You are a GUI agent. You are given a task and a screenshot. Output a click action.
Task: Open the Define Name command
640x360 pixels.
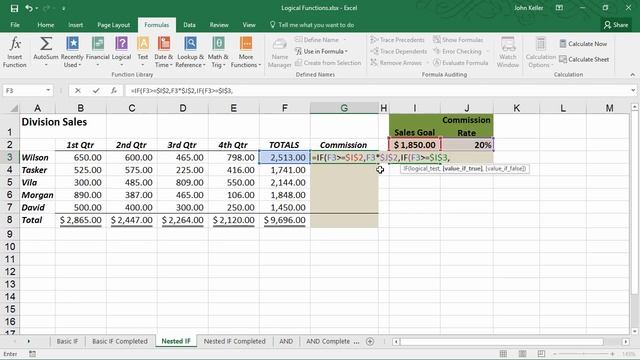[317, 40]
